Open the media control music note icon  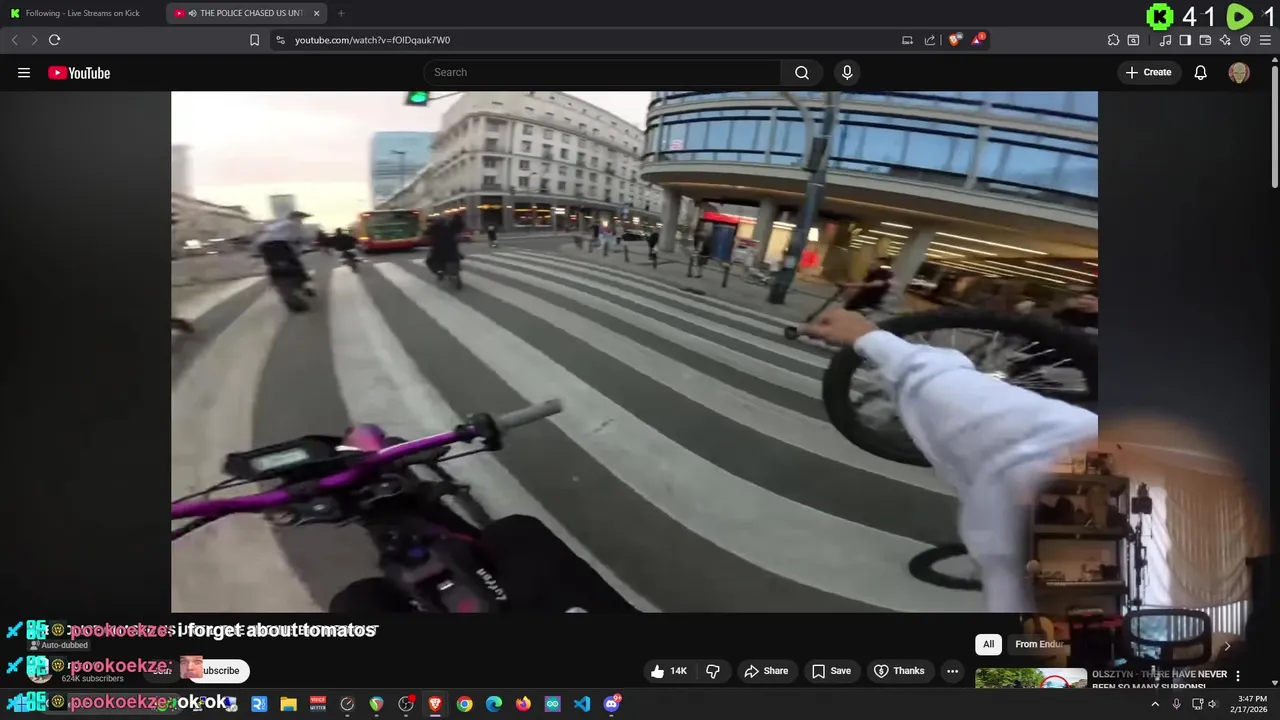tap(1165, 40)
